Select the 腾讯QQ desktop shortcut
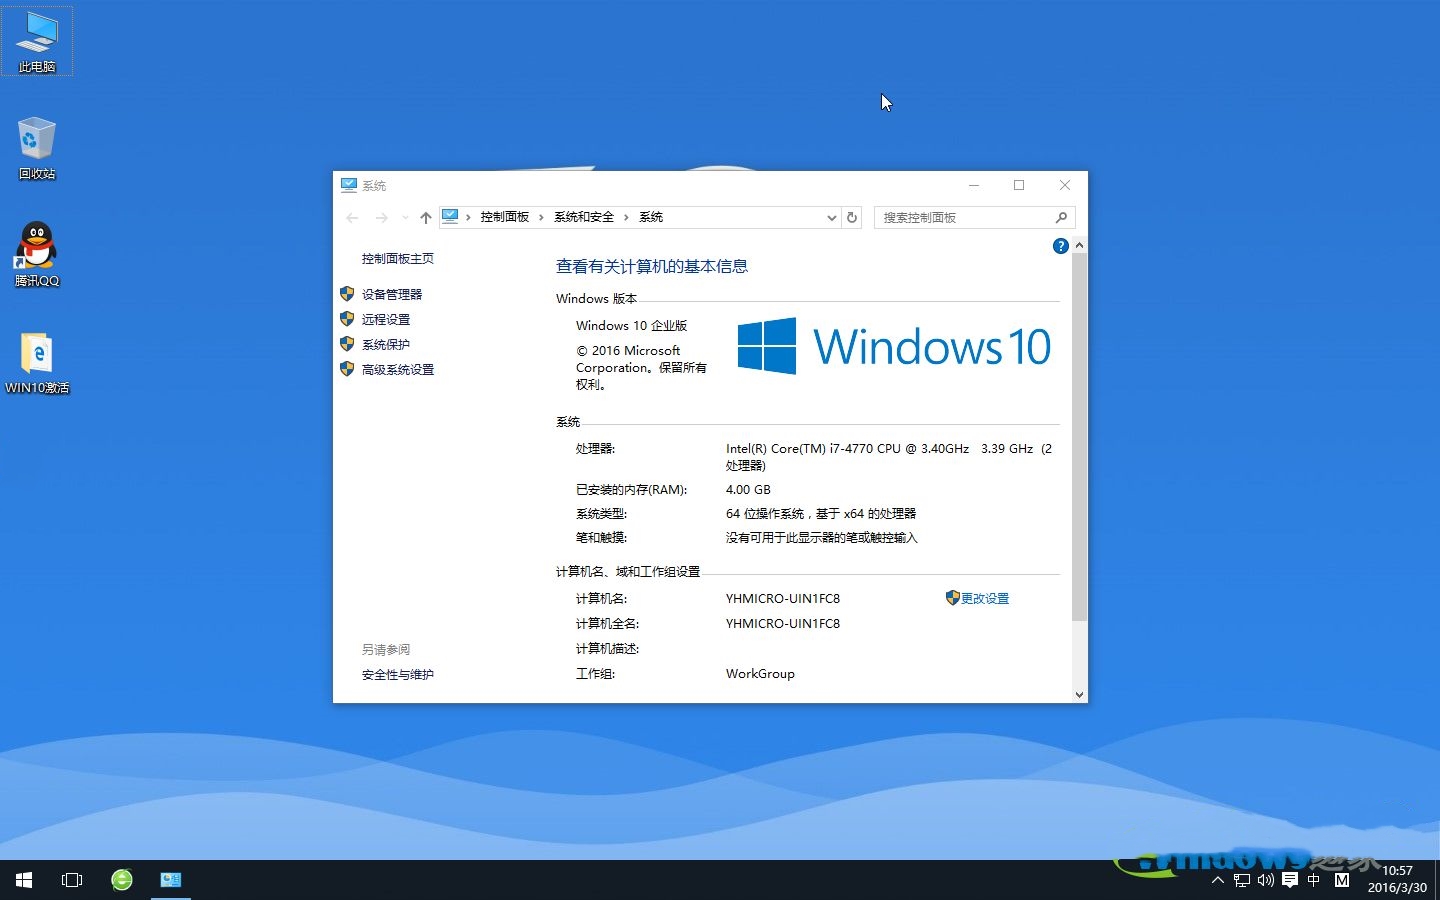 pyautogui.click(x=37, y=254)
